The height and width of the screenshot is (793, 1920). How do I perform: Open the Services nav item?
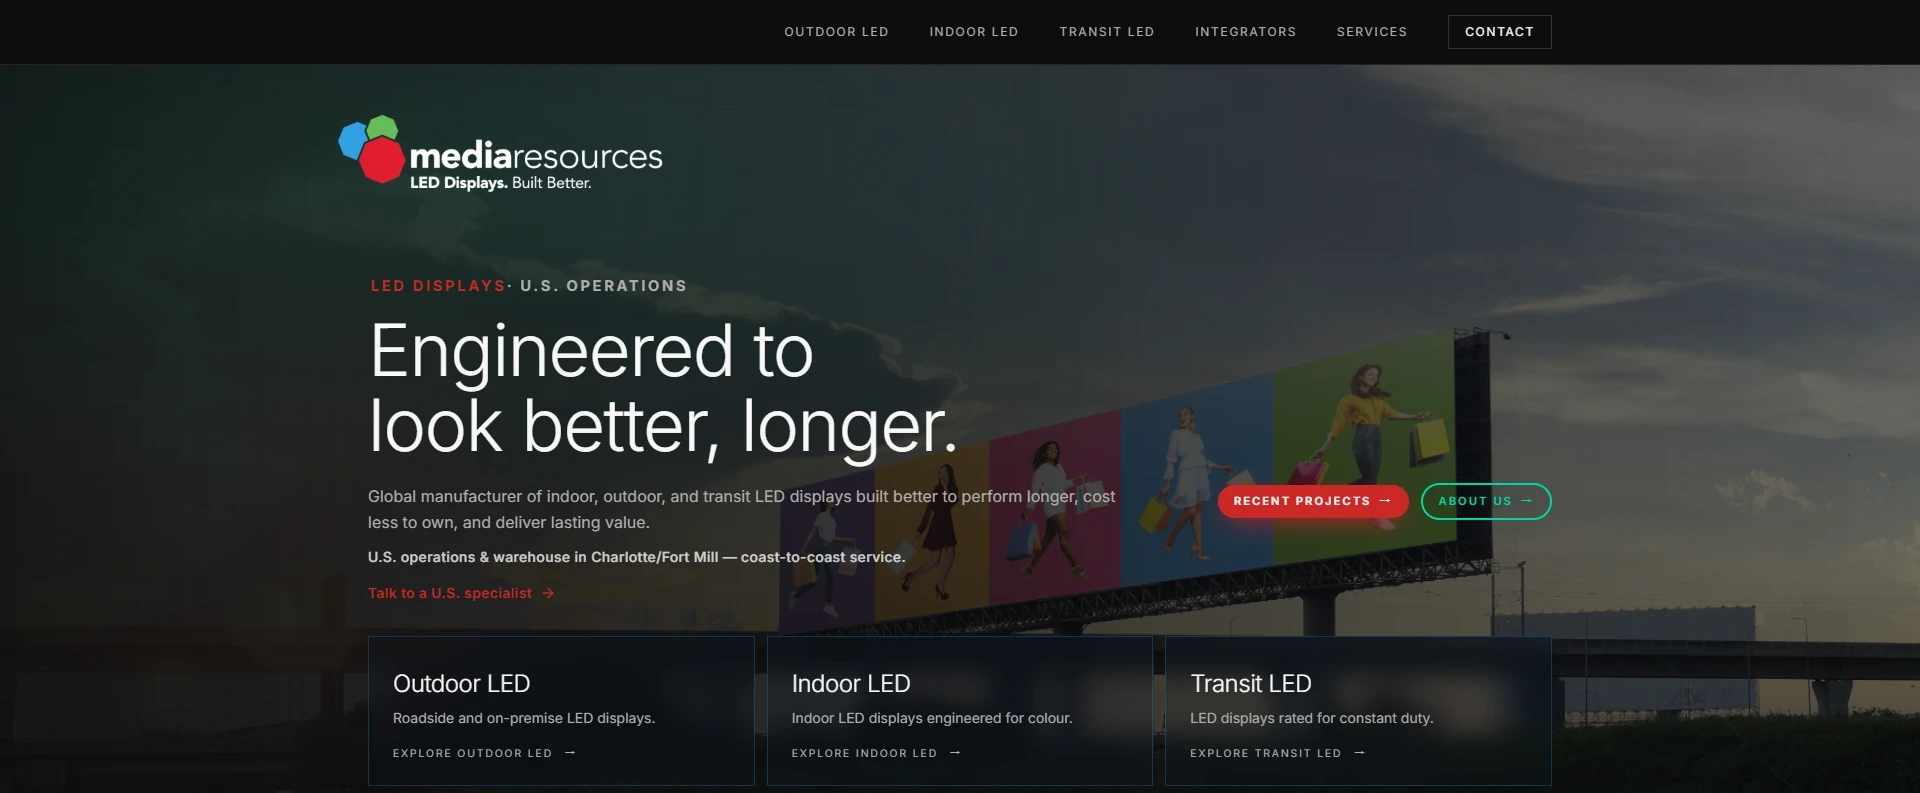coord(1371,32)
